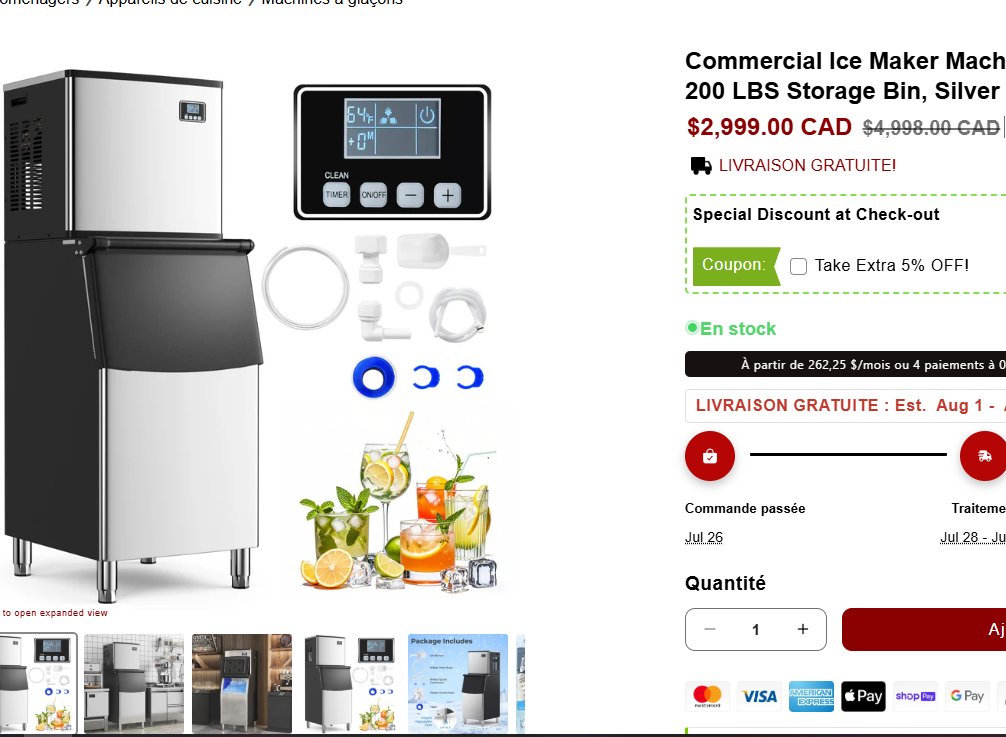Viewport: 1006px width, 737px height.
Task: Select the Package Includes thumbnail
Action: pos(458,683)
